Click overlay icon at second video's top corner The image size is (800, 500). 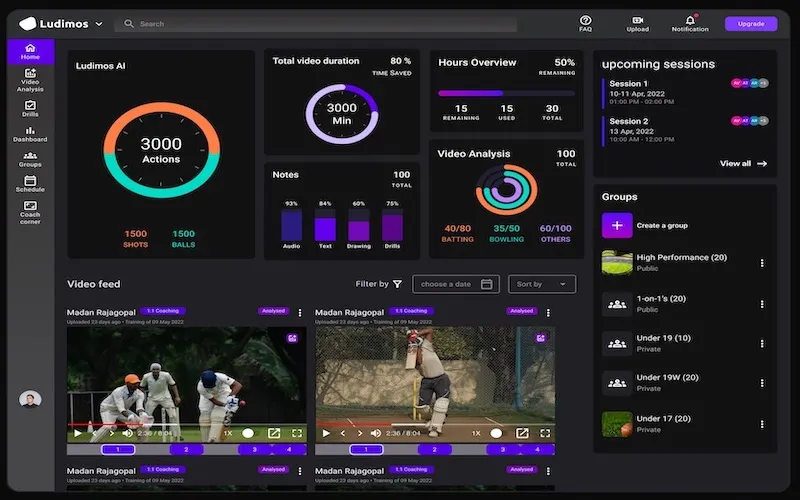click(x=541, y=338)
